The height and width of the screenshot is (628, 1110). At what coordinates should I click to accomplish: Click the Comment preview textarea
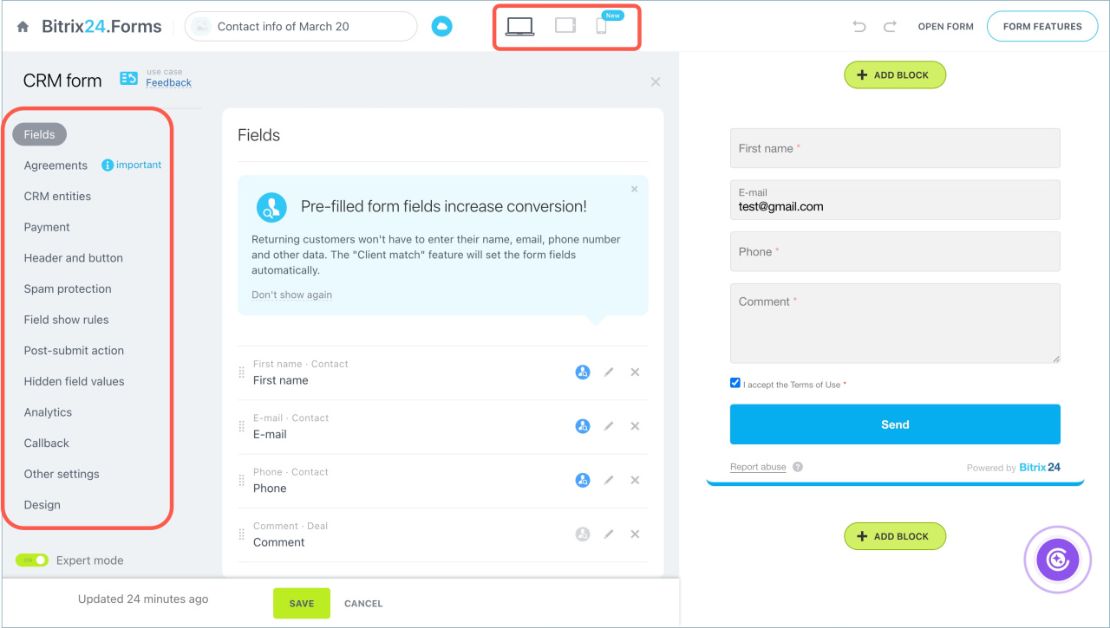pyautogui.click(x=895, y=324)
